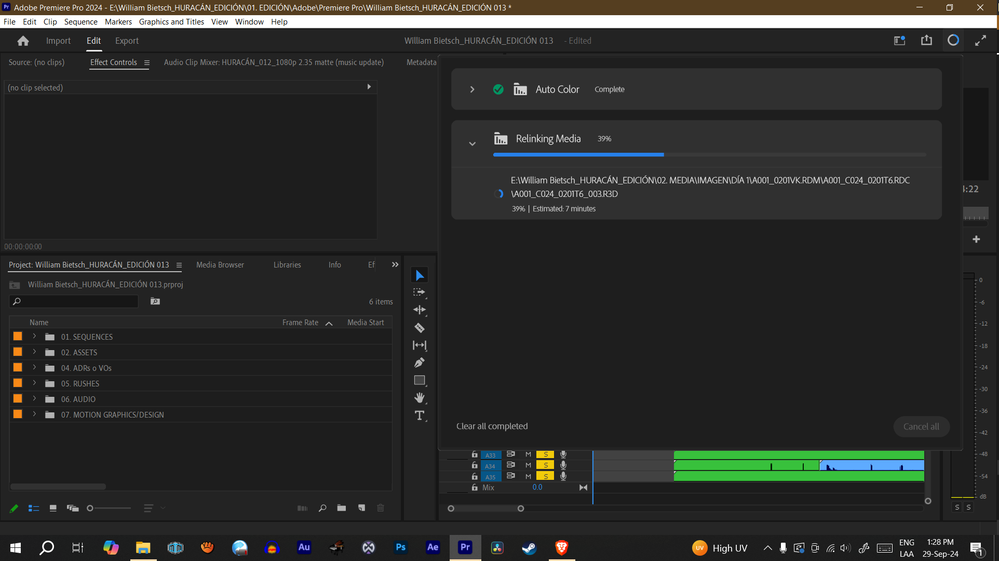Mute audio track A33
Viewport: 999px width, 561px height.
tap(528, 454)
